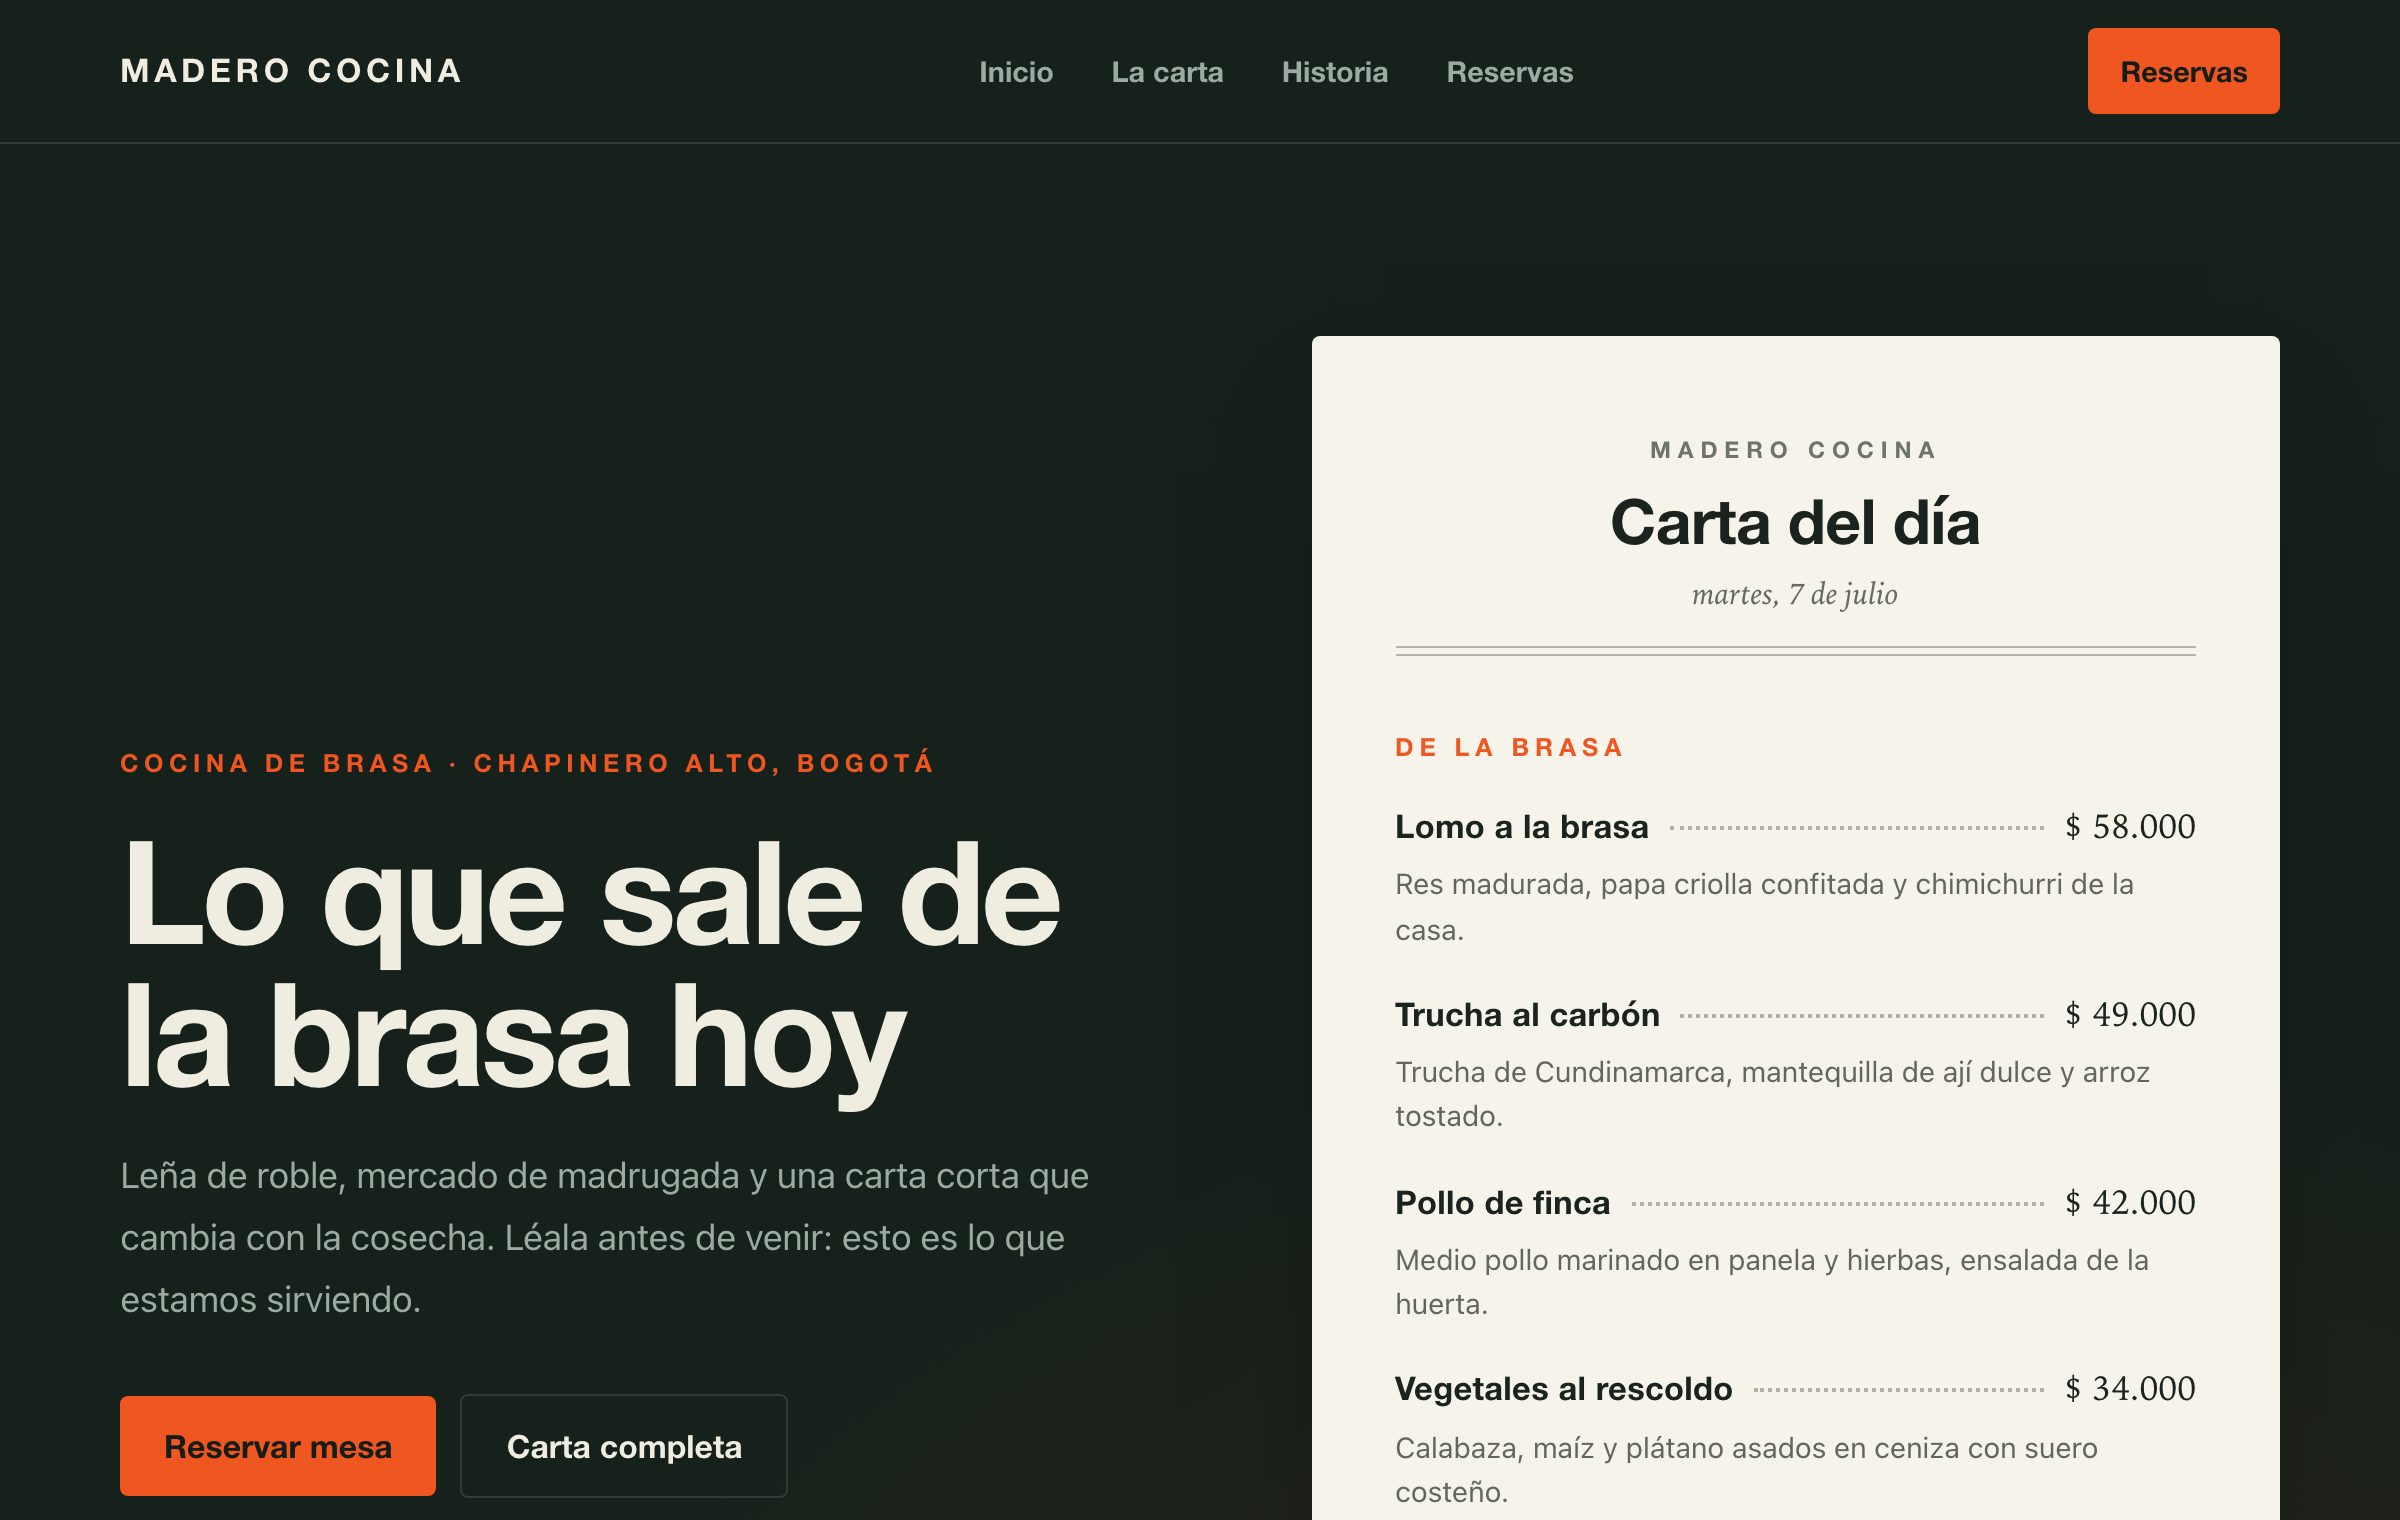Select the Vegetales al rescoldo dish
This screenshot has width=2400, height=1520.
tap(1563, 1389)
